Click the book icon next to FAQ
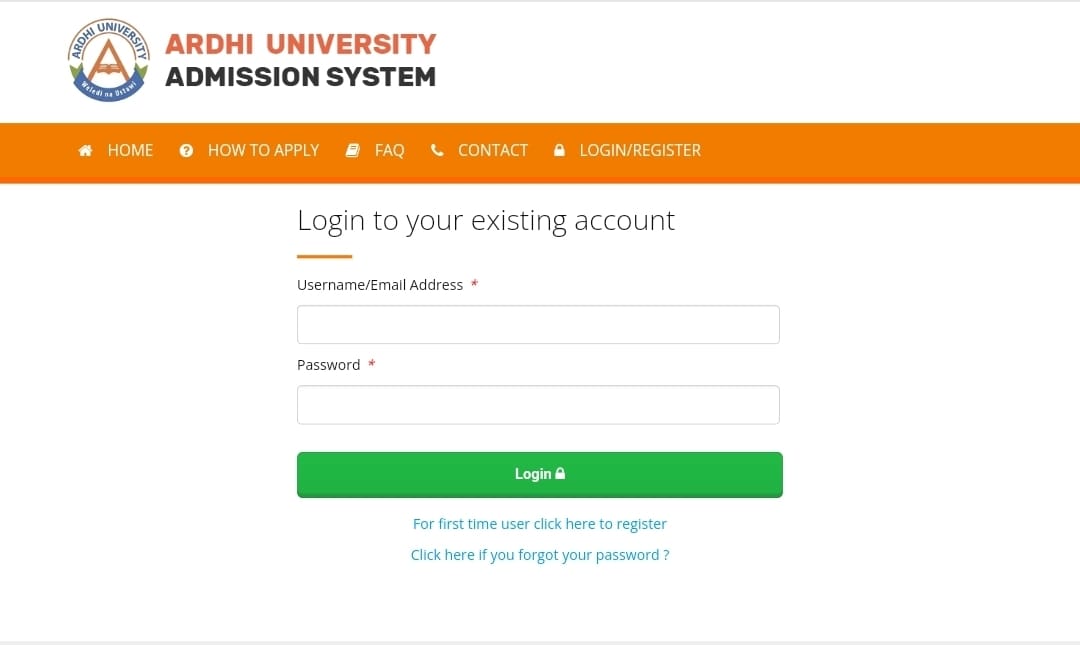1080x645 pixels. (352, 150)
